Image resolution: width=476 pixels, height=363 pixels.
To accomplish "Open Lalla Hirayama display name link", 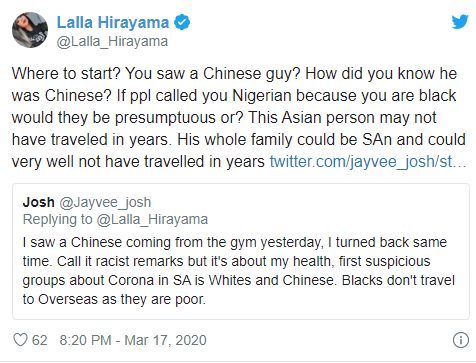I will (113, 22).
